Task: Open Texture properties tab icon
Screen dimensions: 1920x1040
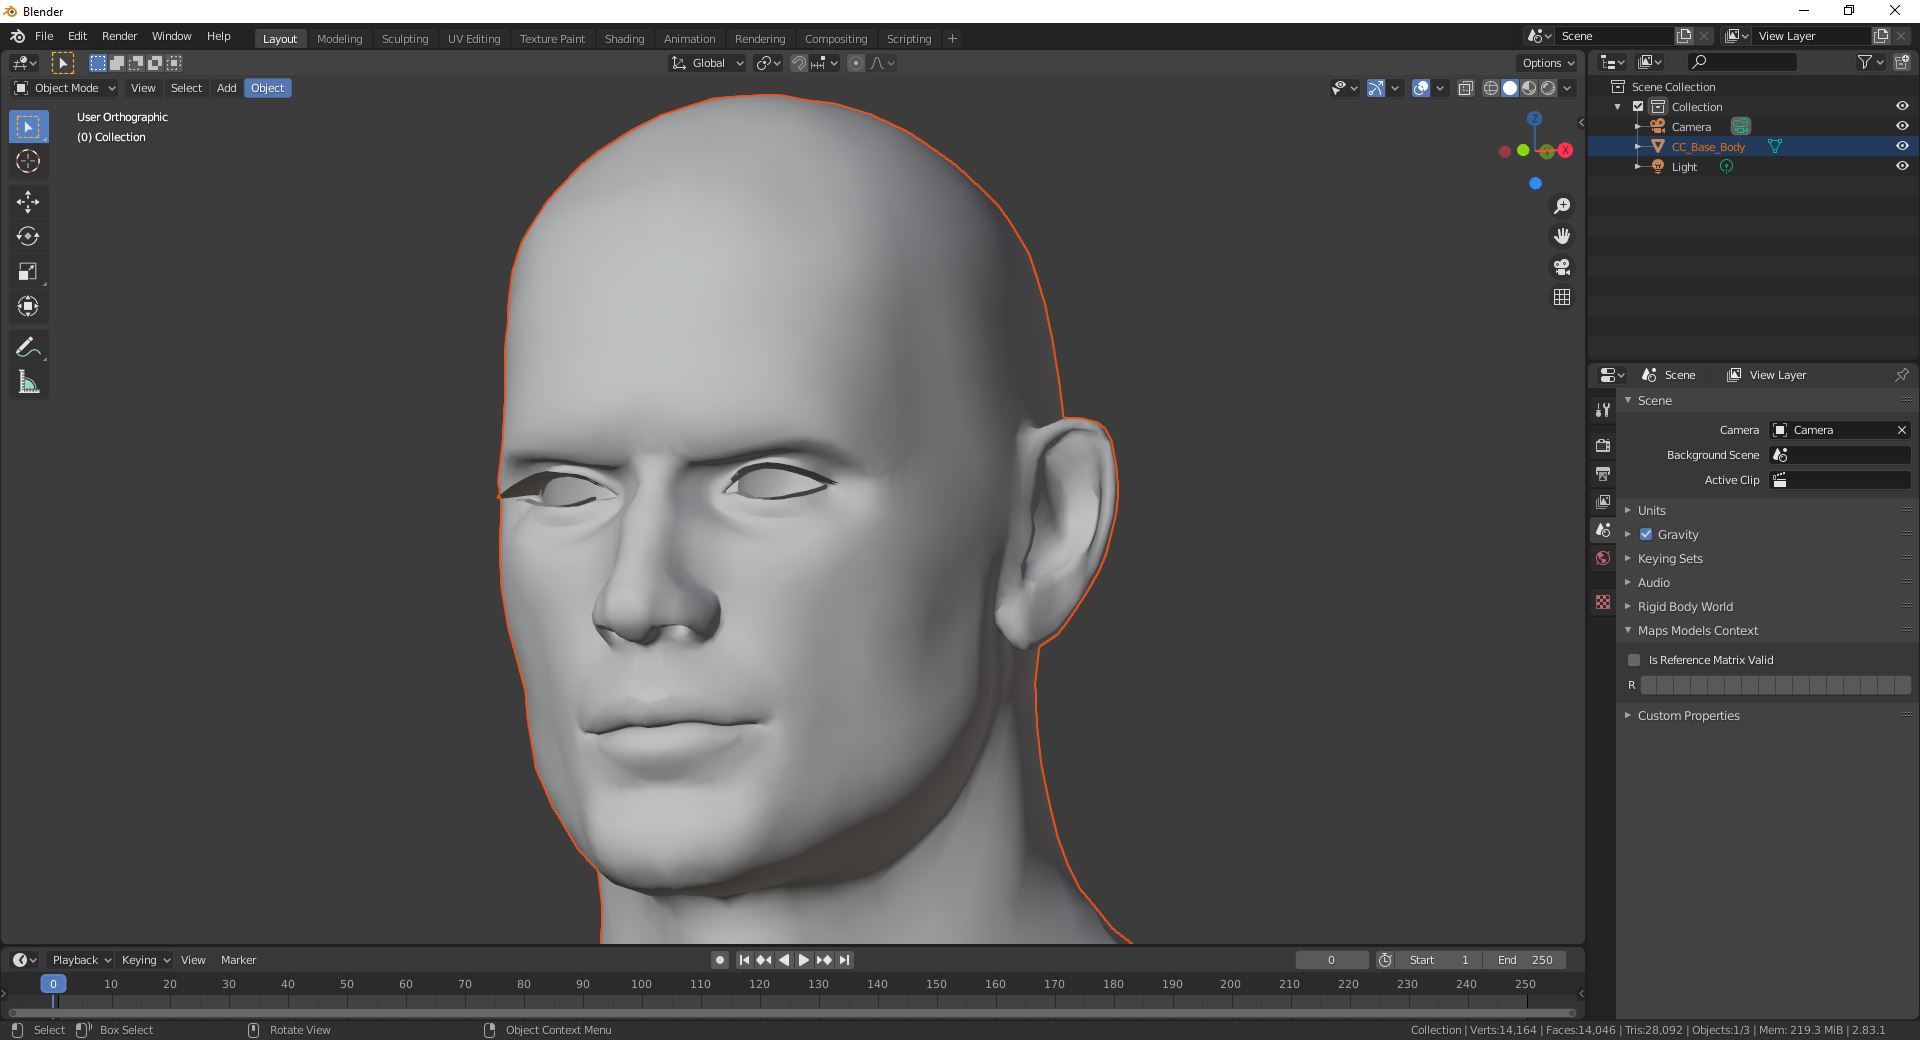Action: coord(1603,602)
